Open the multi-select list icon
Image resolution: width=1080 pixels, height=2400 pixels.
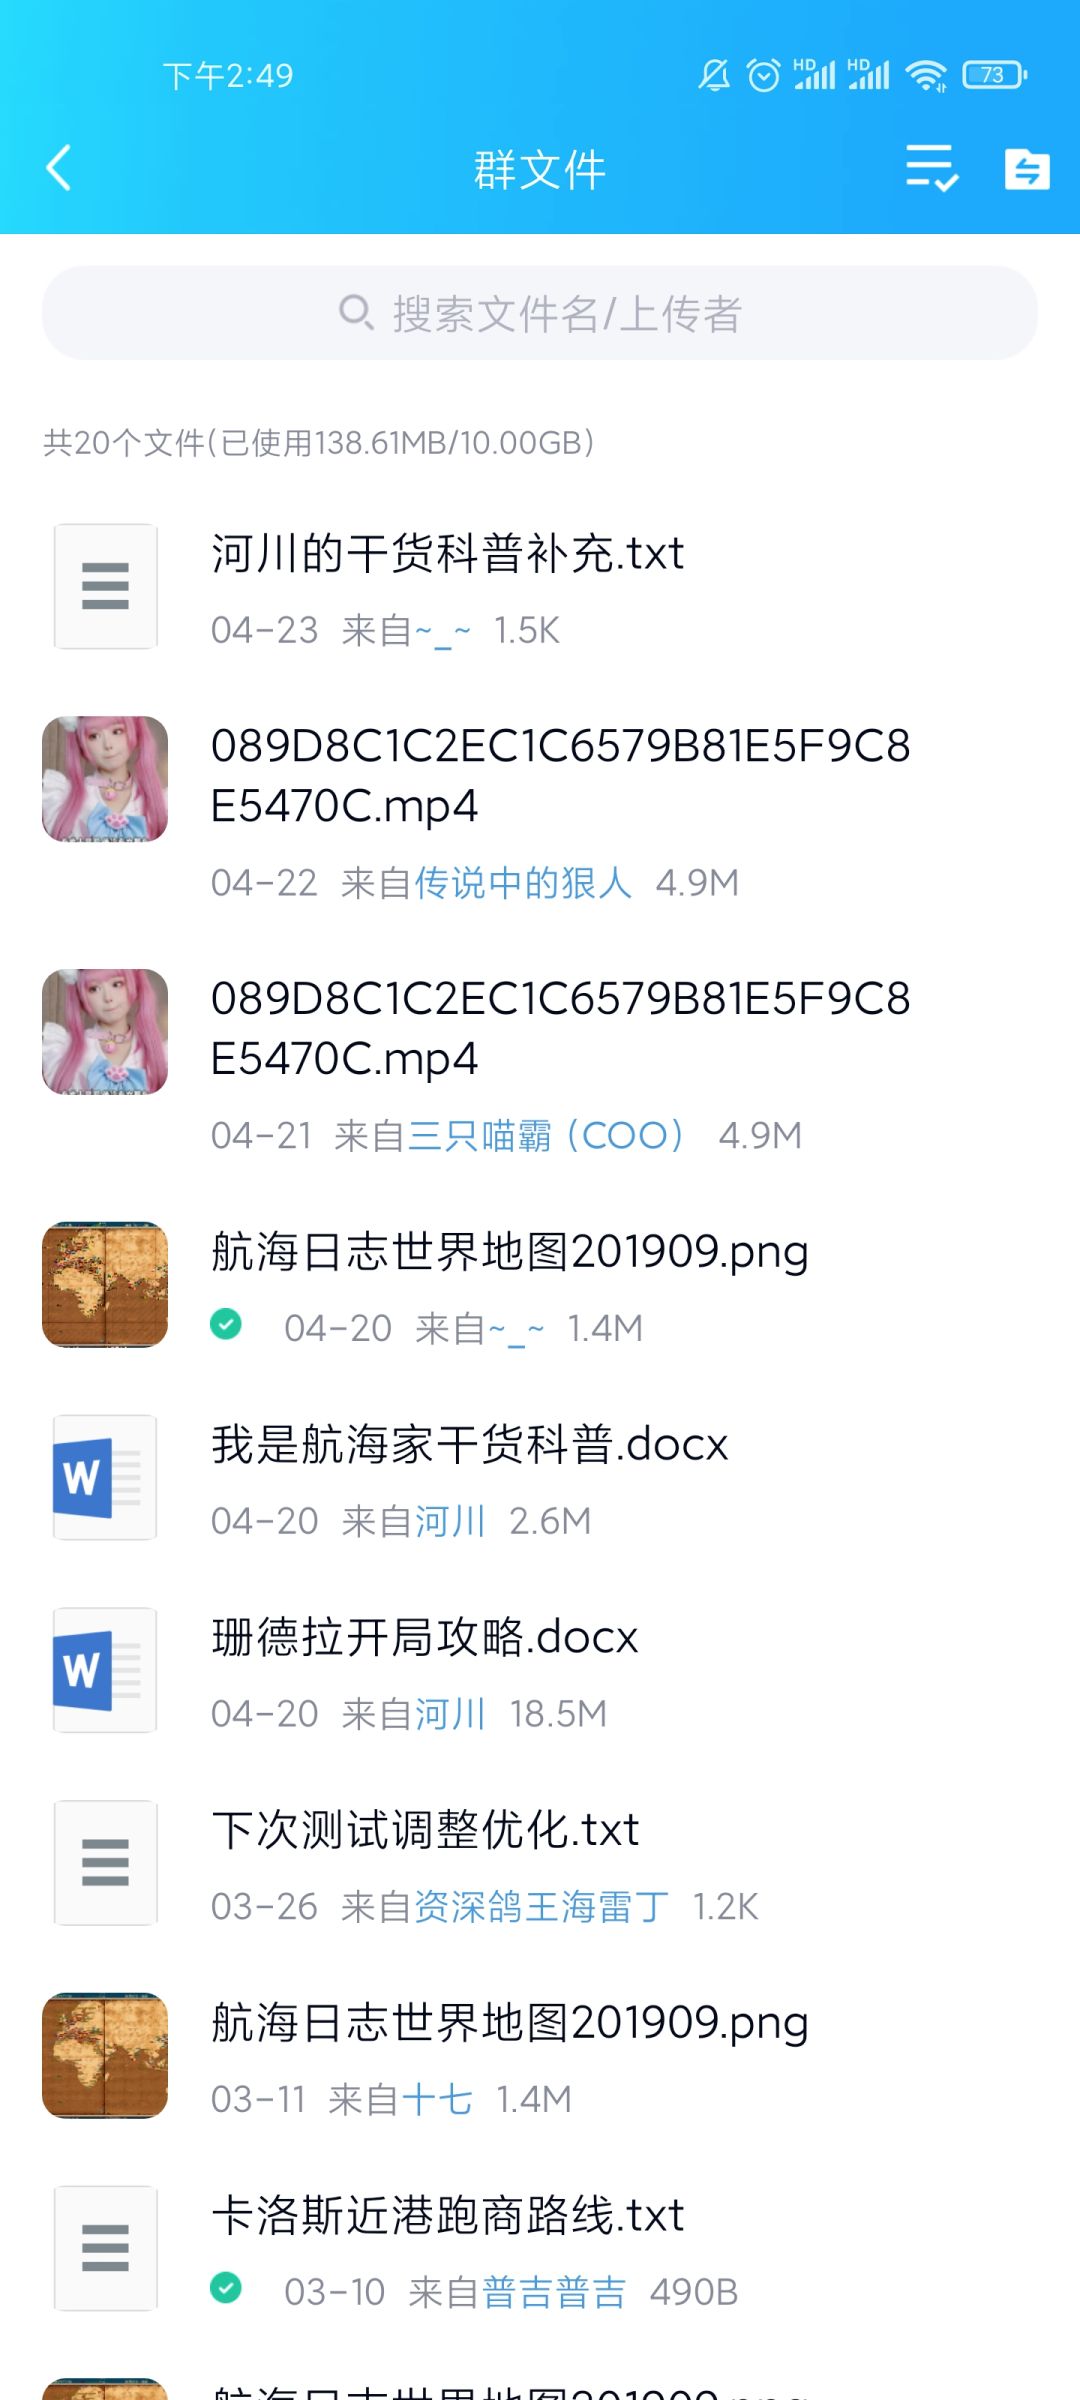932,168
